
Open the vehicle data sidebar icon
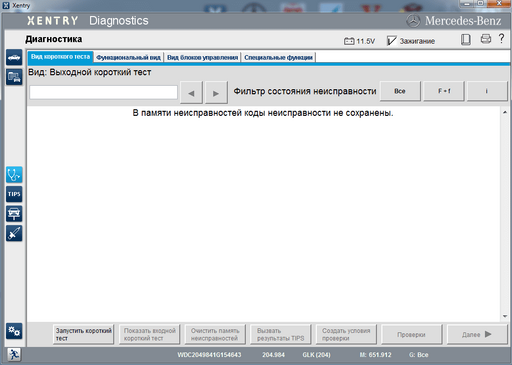tap(14, 77)
